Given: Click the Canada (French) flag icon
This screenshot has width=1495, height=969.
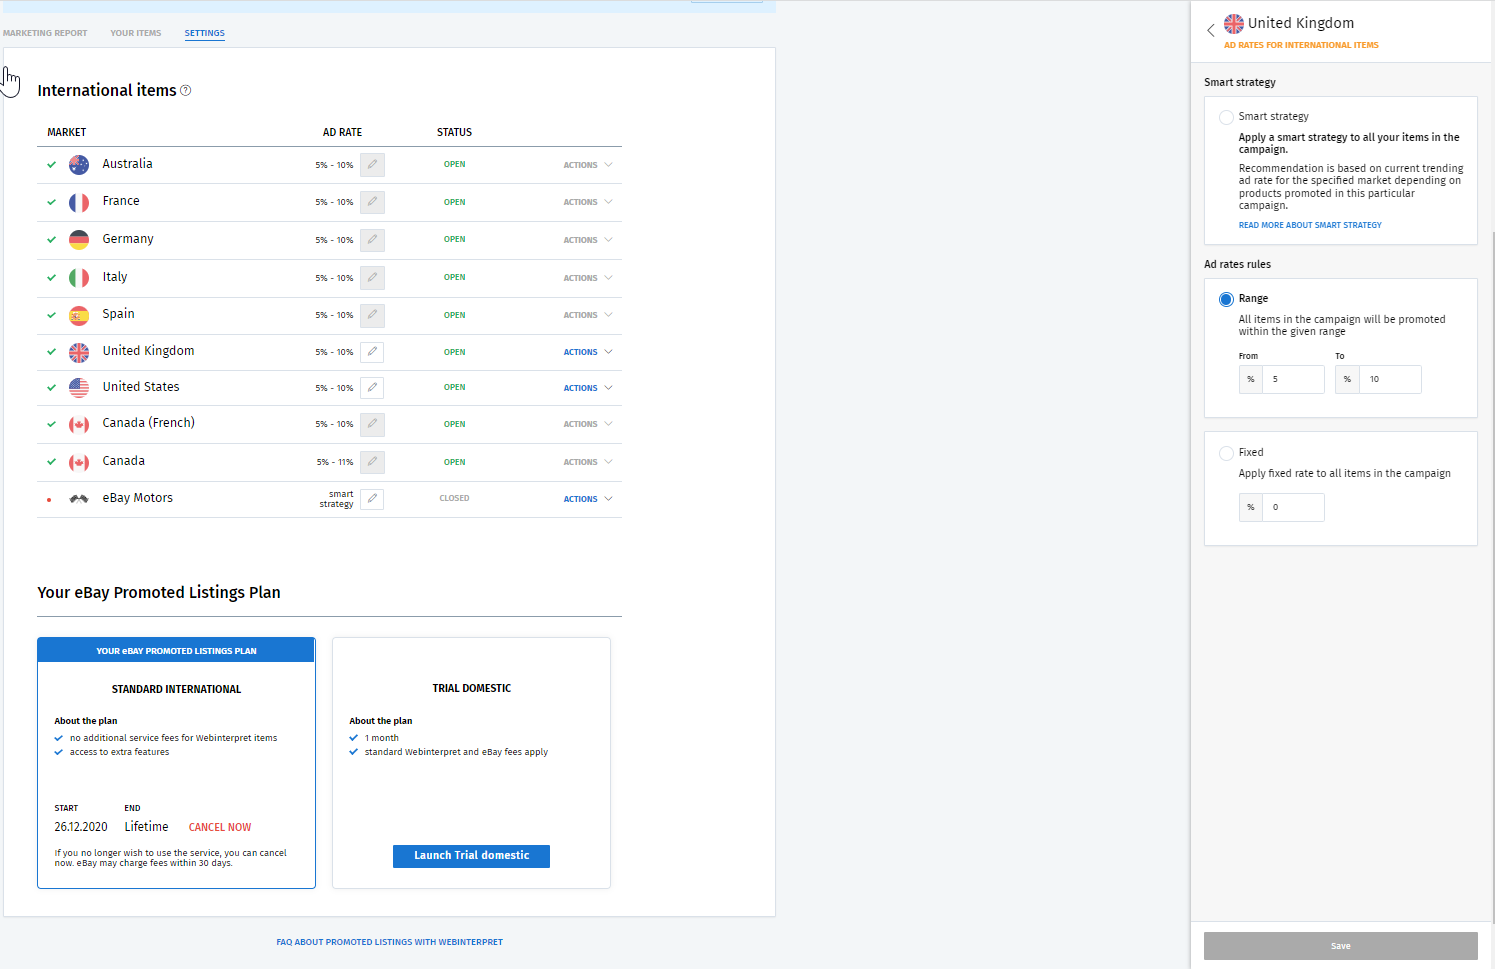Looking at the screenshot, I should 79,425.
